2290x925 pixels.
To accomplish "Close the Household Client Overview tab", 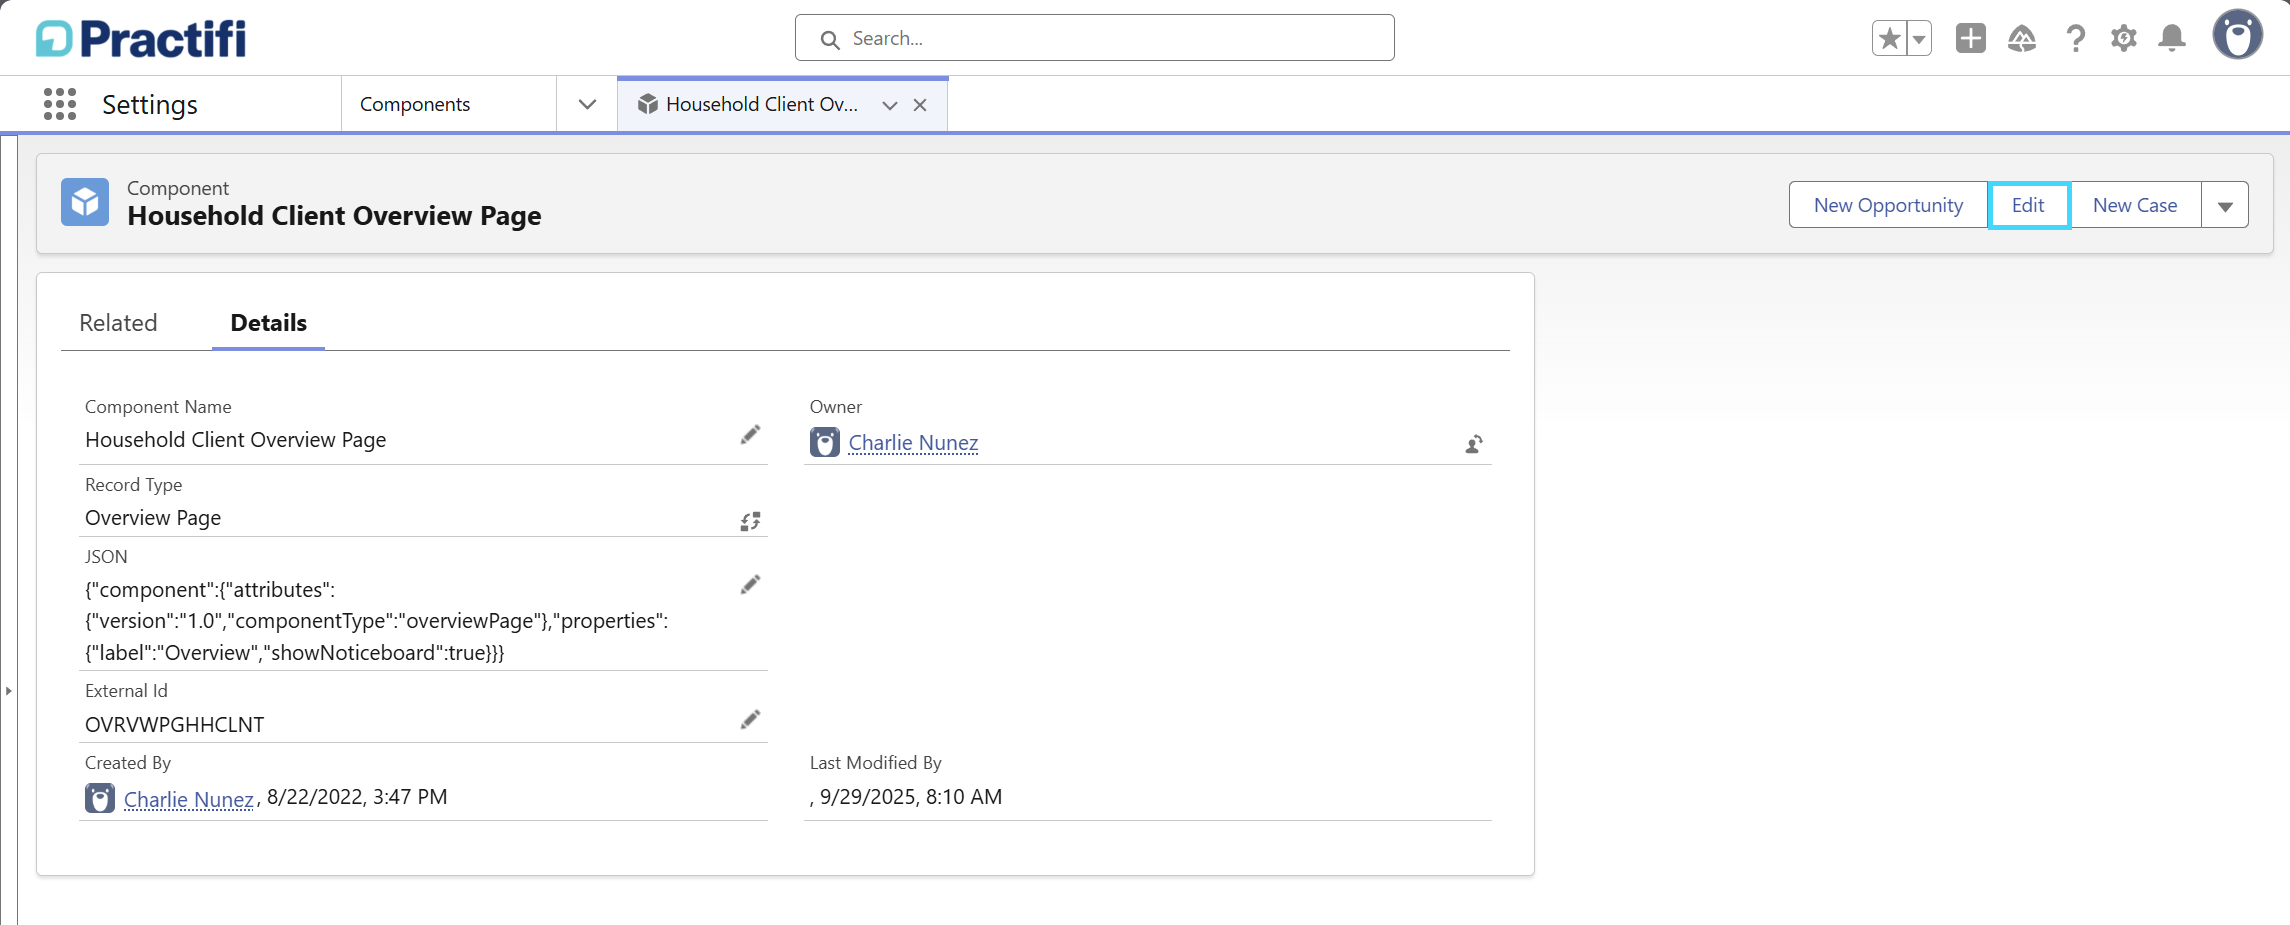I will [920, 105].
